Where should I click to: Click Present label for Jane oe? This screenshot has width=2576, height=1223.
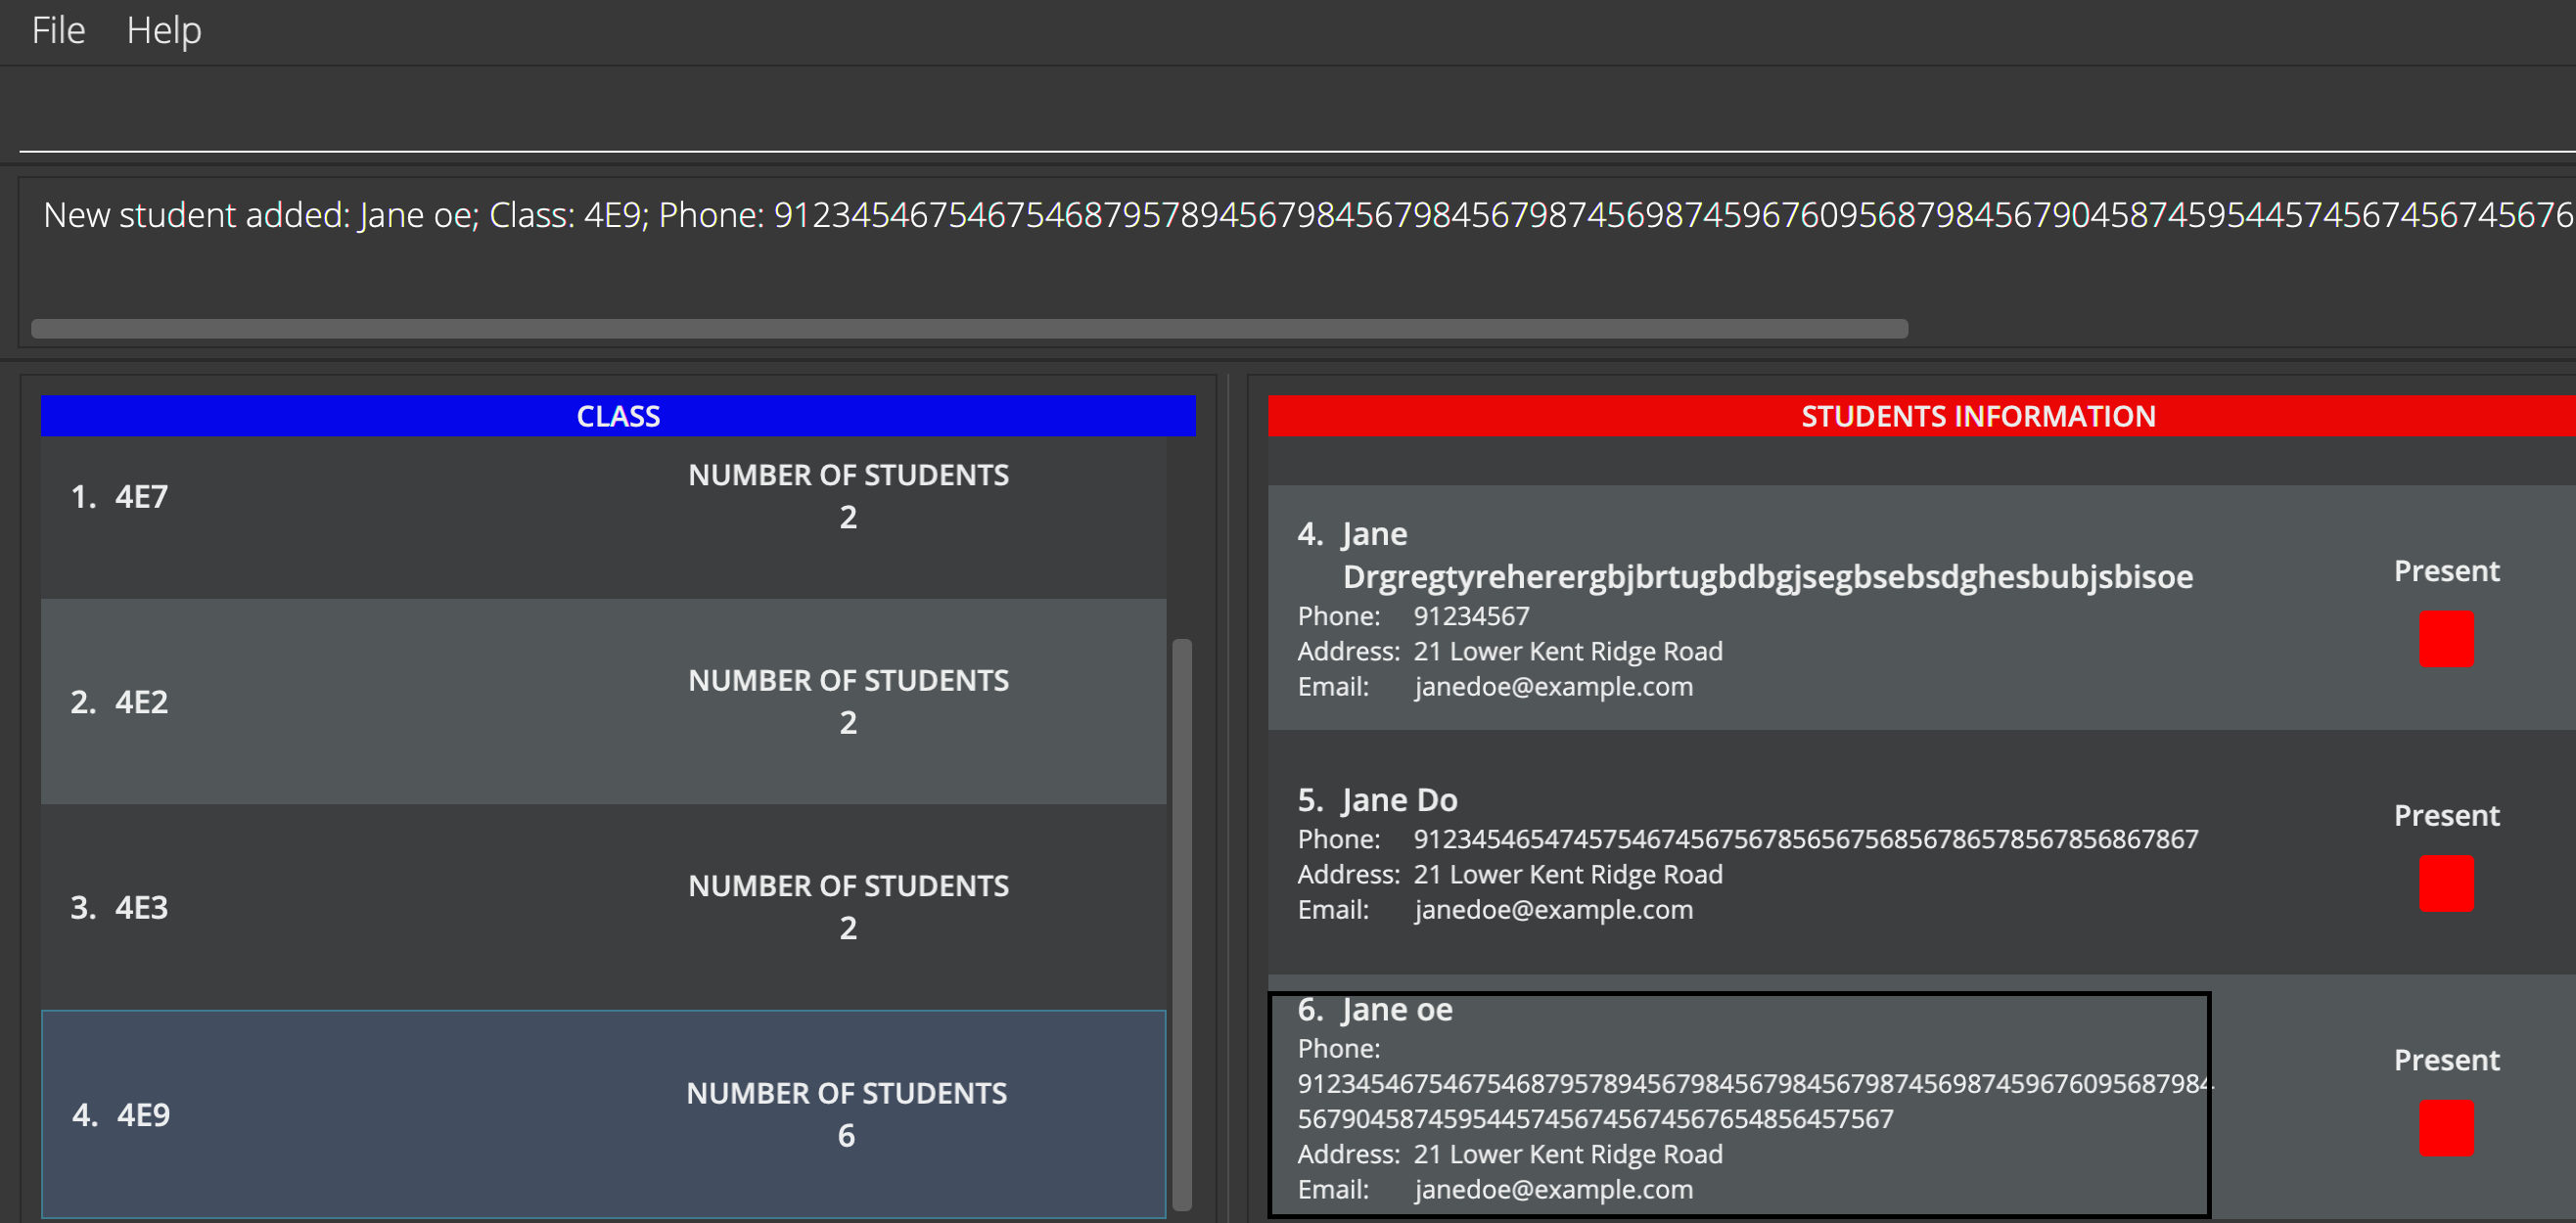click(2446, 1060)
